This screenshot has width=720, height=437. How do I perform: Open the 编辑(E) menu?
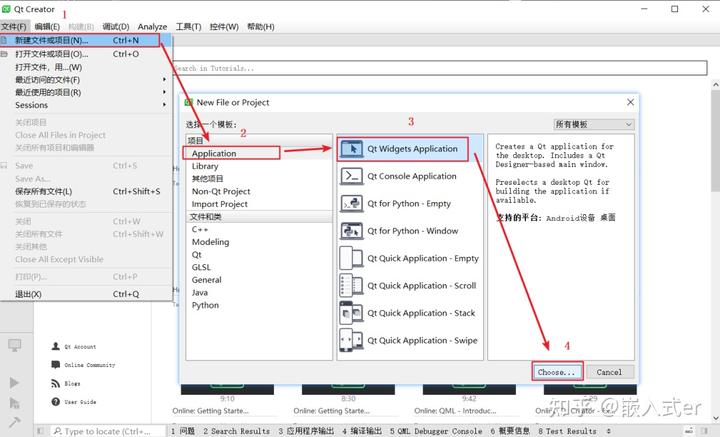[47, 27]
